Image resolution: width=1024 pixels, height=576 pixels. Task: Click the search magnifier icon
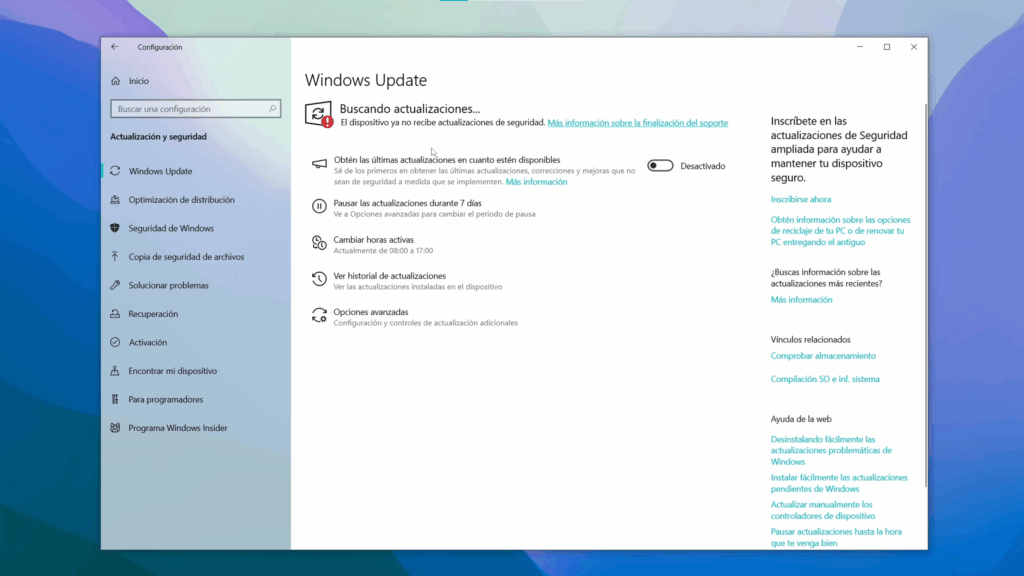click(x=272, y=109)
